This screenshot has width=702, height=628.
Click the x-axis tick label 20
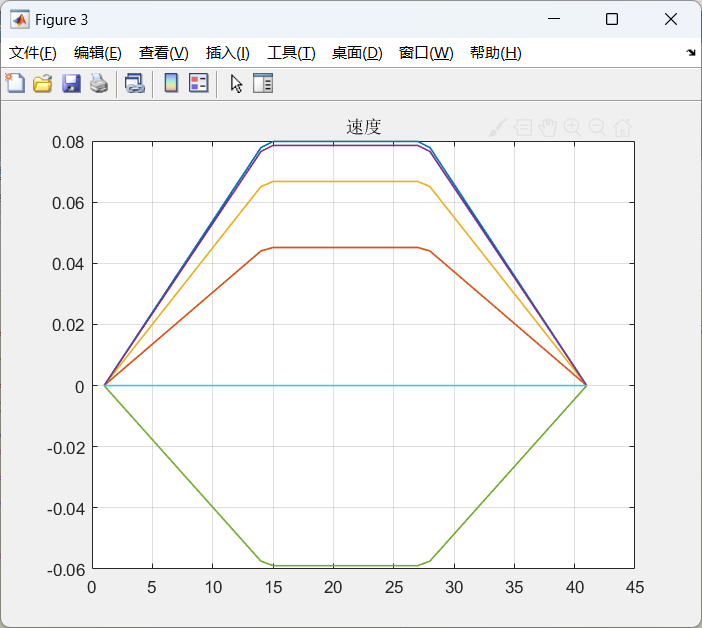[333, 587]
